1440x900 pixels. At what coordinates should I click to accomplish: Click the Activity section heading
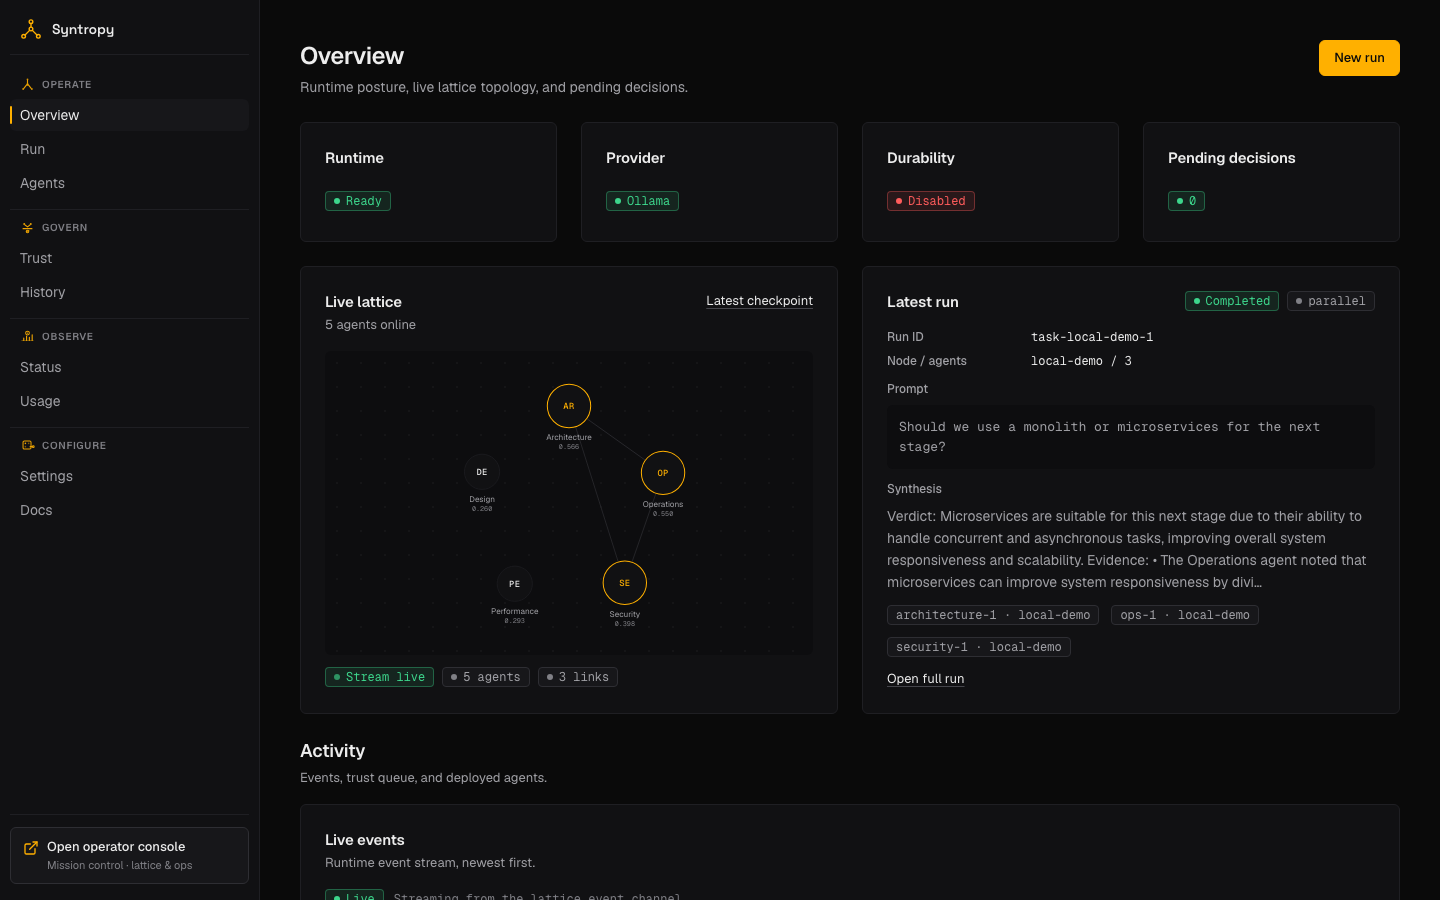(333, 751)
